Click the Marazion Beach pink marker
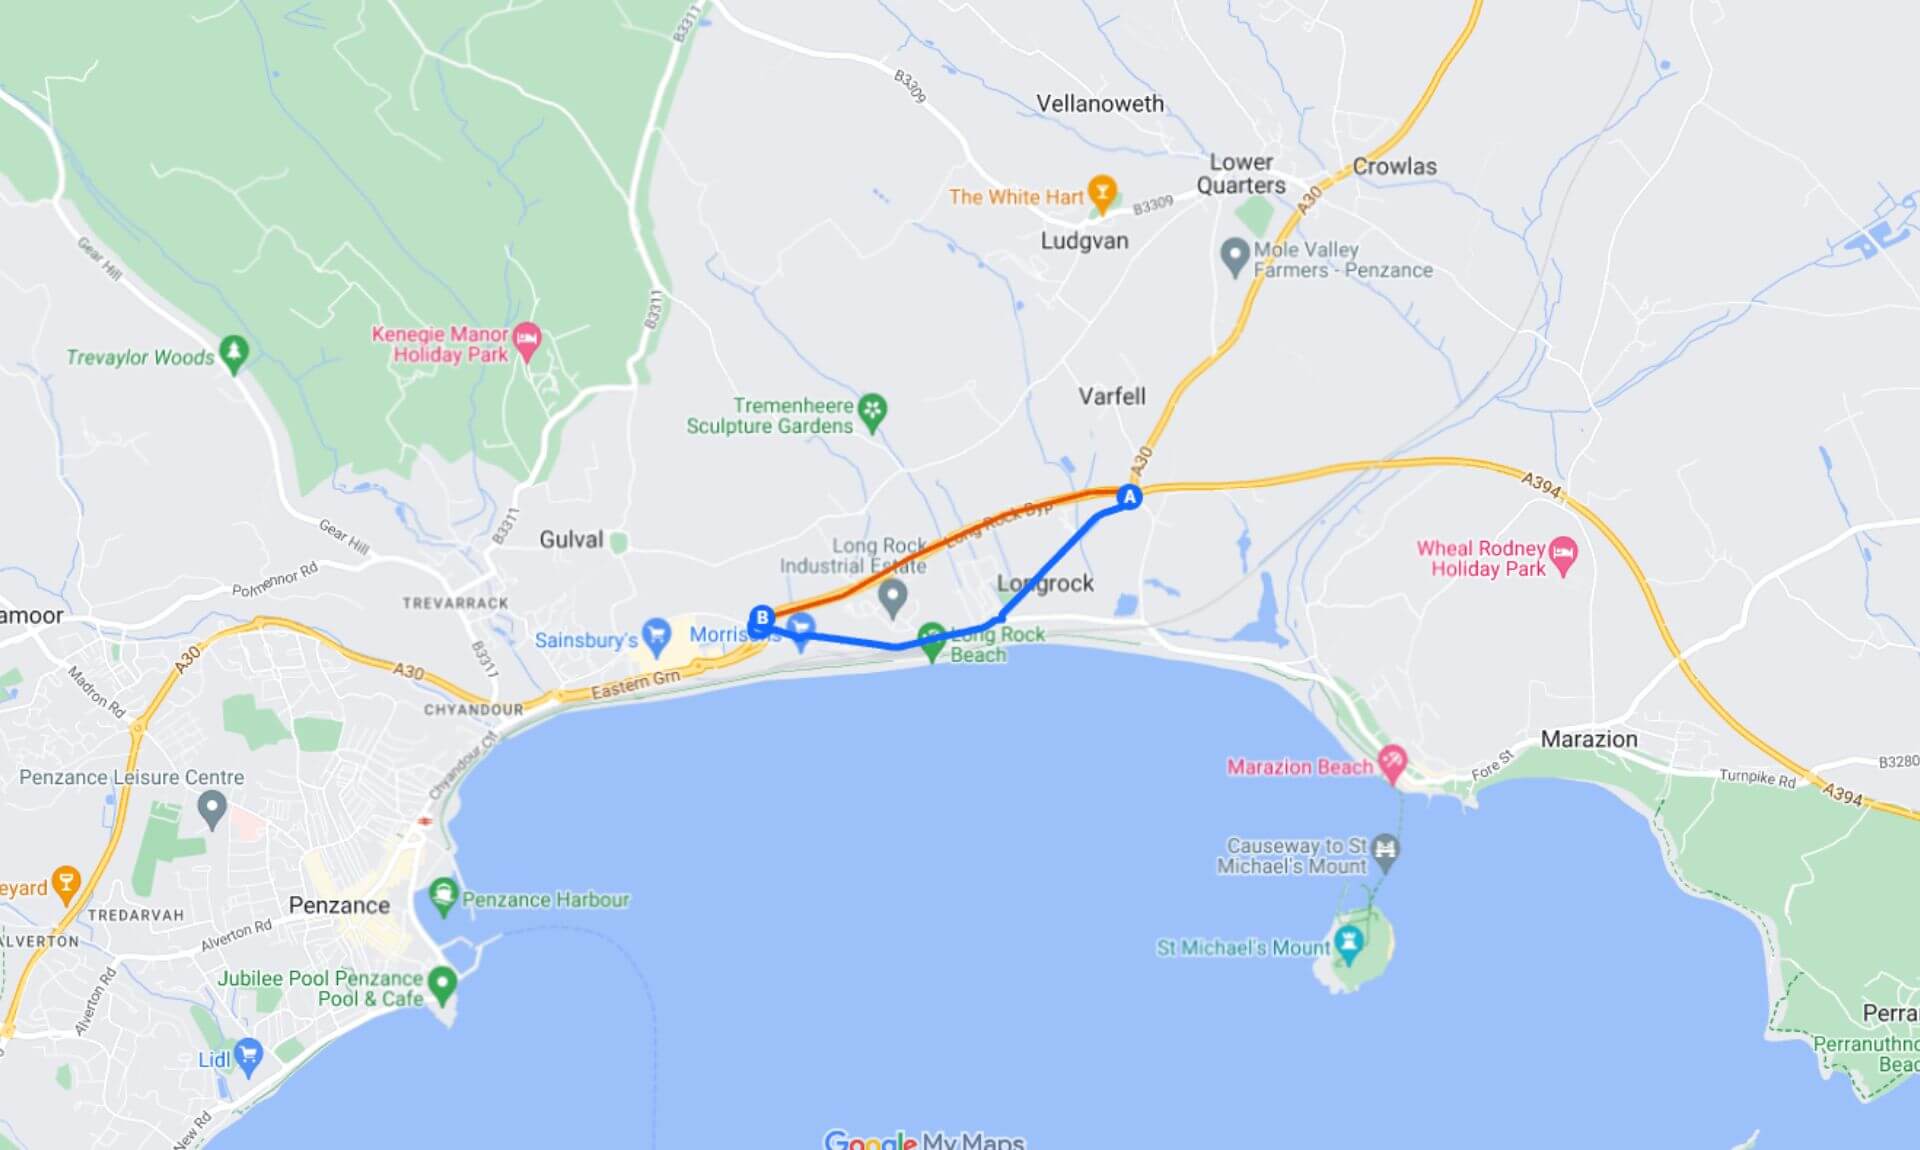The height and width of the screenshot is (1150, 1920). click(x=1392, y=764)
